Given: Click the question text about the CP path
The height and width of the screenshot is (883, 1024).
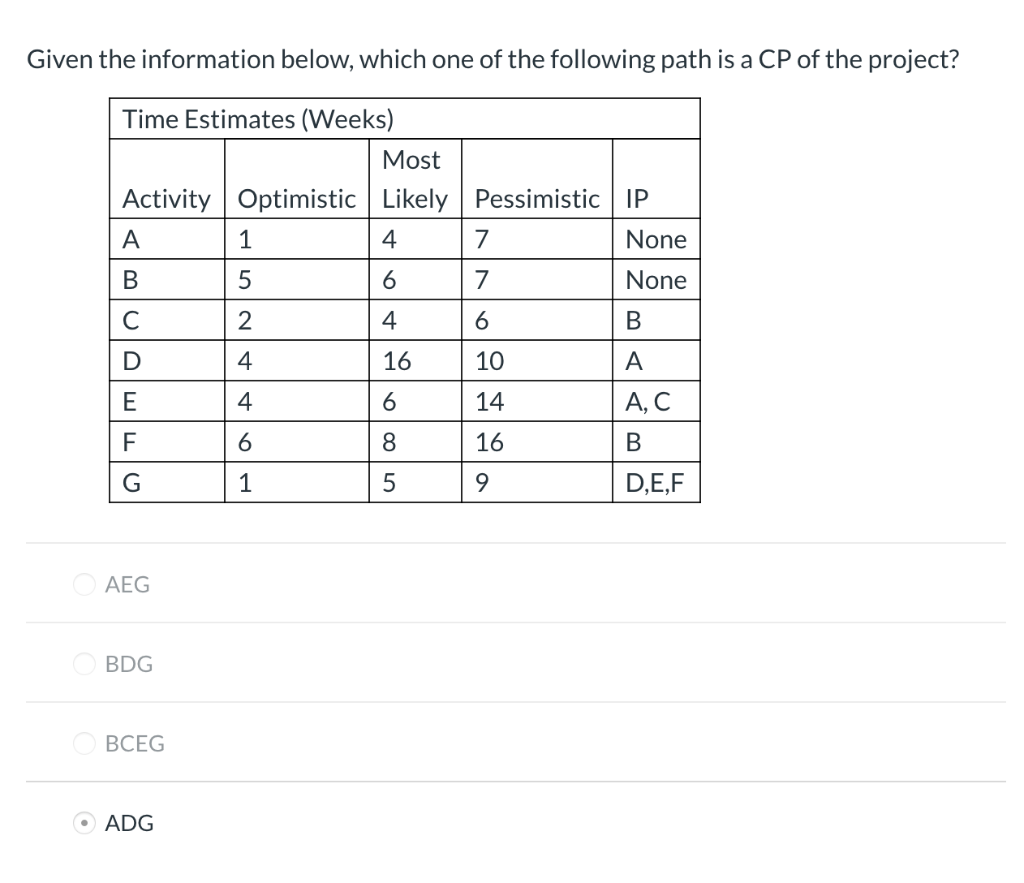Looking at the screenshot, I should [493, 59].
